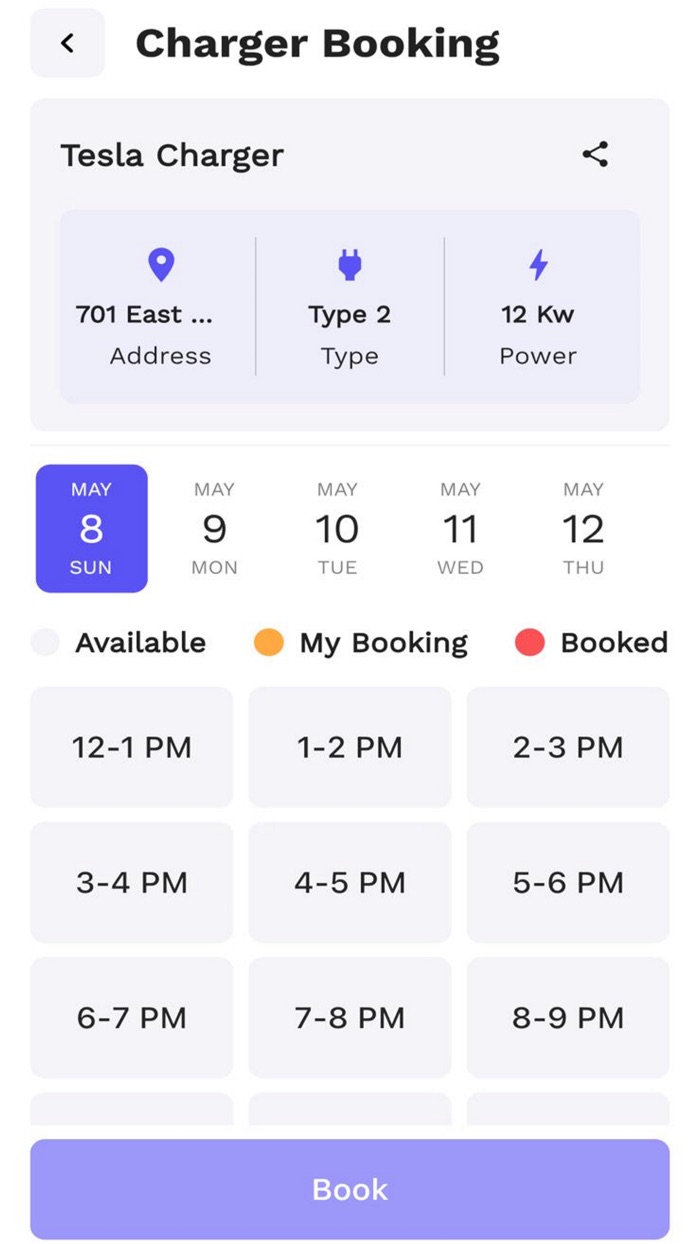Tap the address location pin icon

click(x=161, y=265)
